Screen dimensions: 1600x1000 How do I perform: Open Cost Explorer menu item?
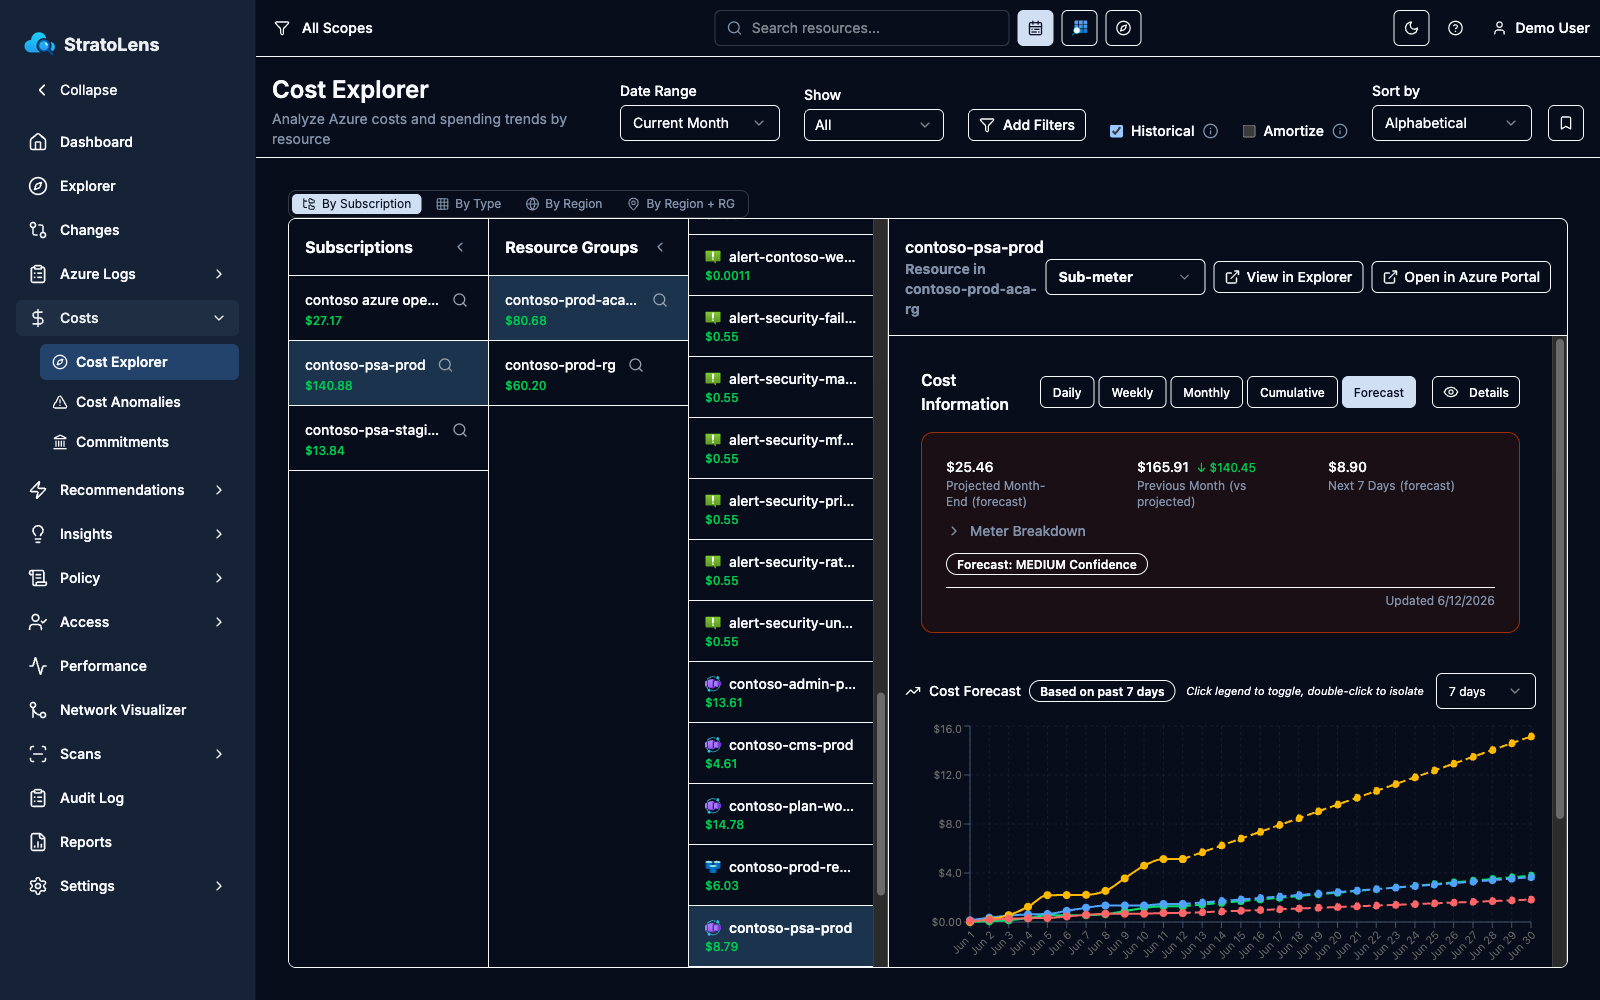tap(139, 362)
